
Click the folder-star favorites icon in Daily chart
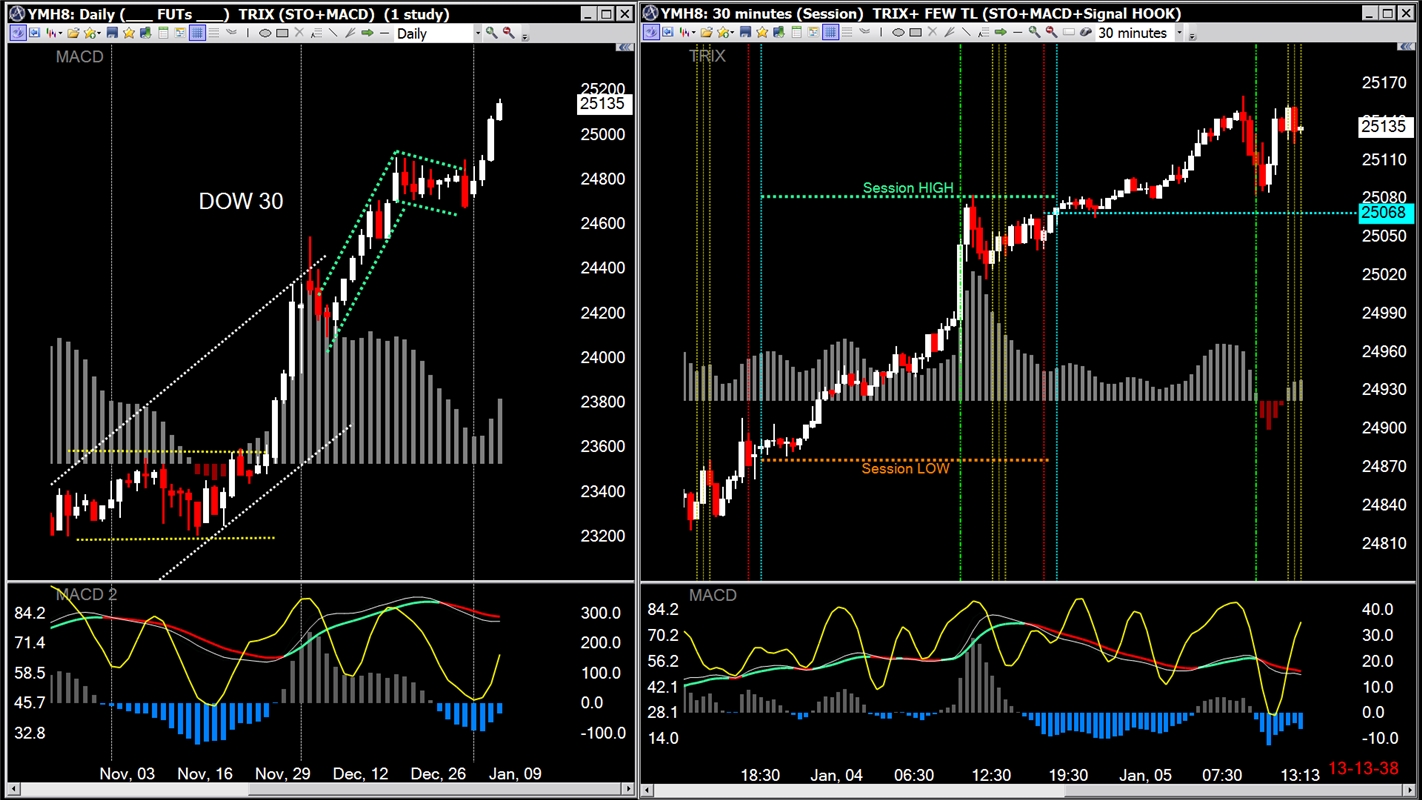click(x=89, y=33)
